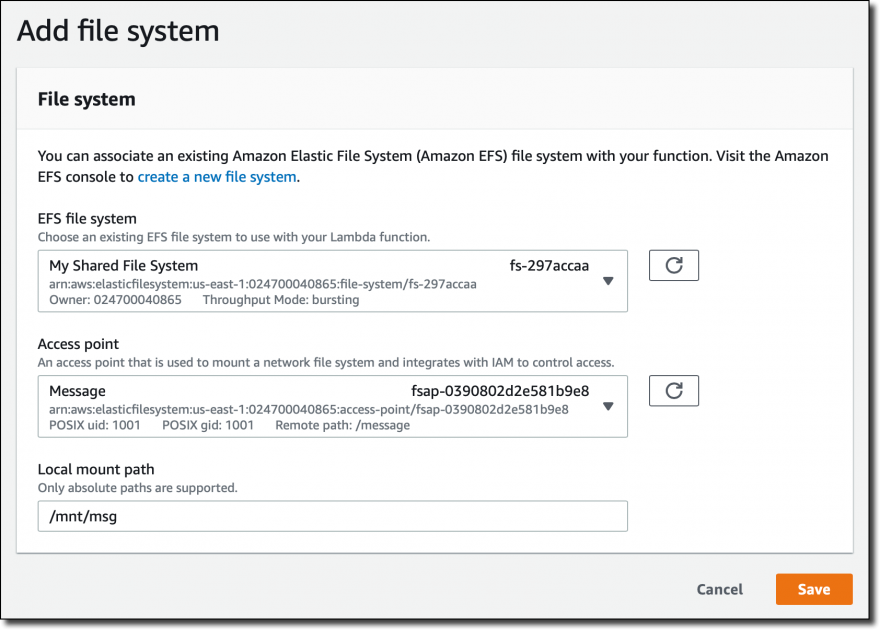
Task: Click the Add file system page title
Action: [118, 31]
